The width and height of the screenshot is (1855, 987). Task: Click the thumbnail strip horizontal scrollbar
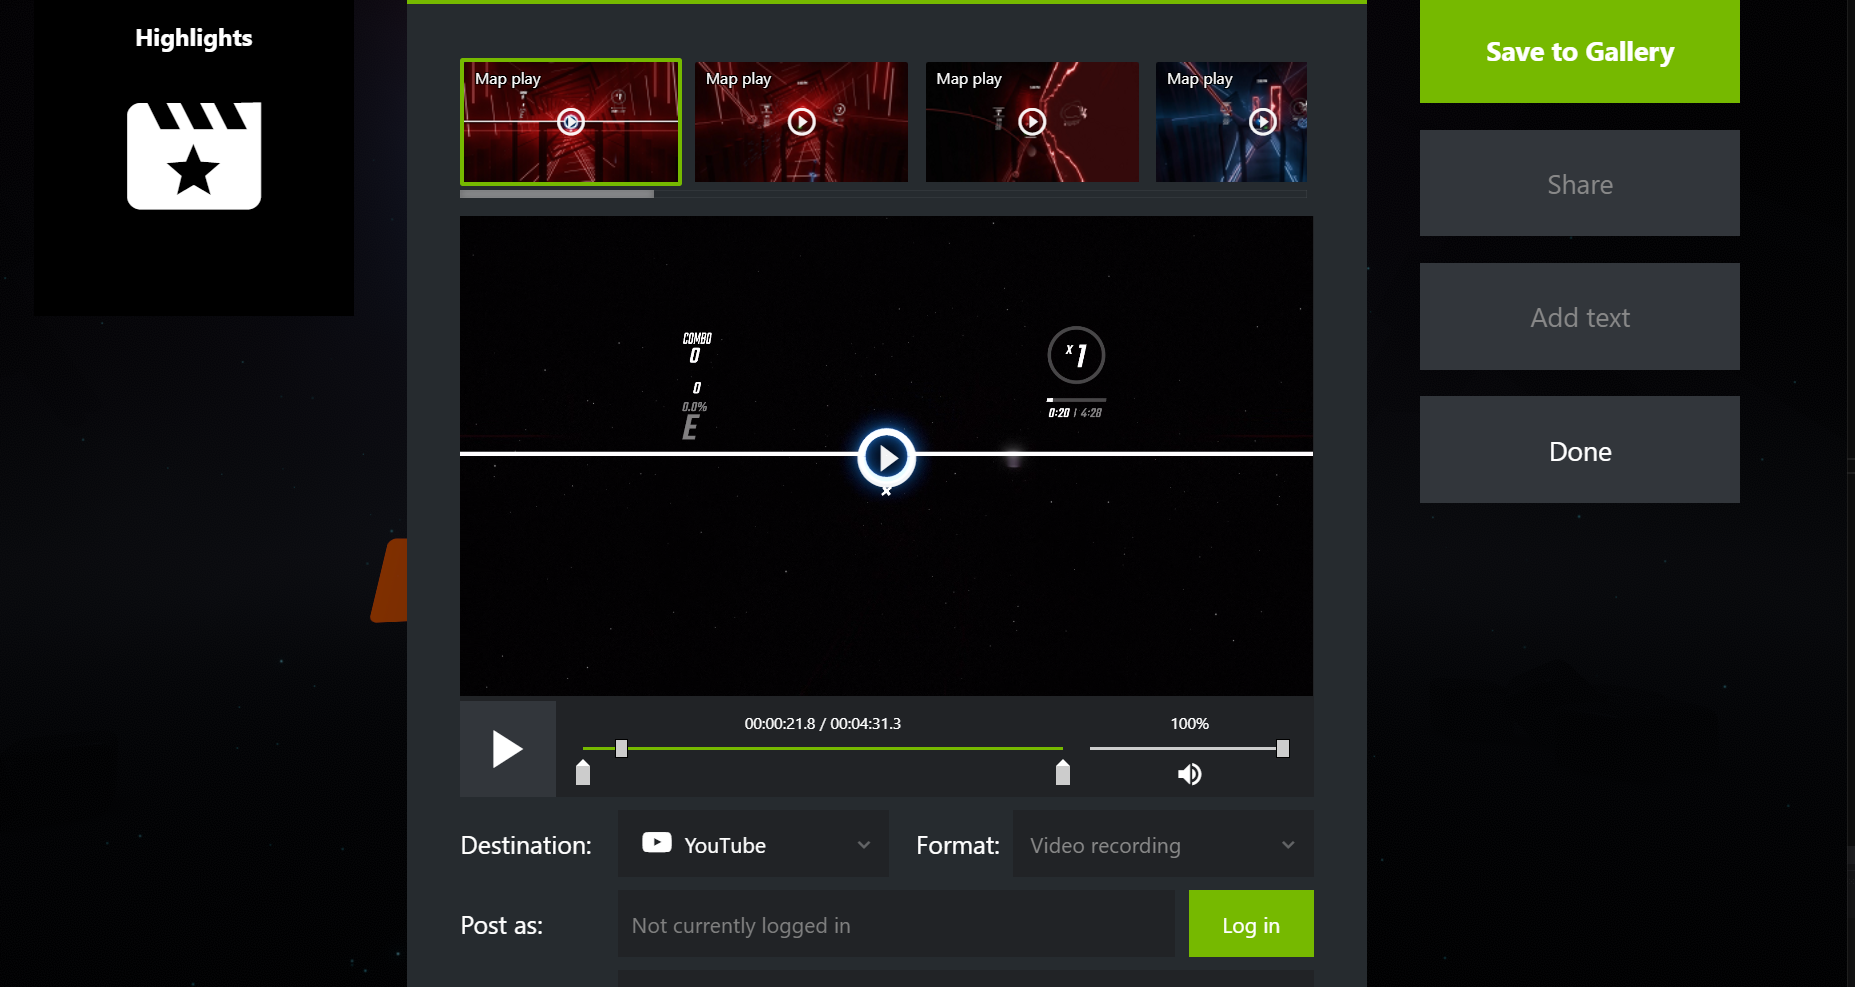click(x=557, y=194)
